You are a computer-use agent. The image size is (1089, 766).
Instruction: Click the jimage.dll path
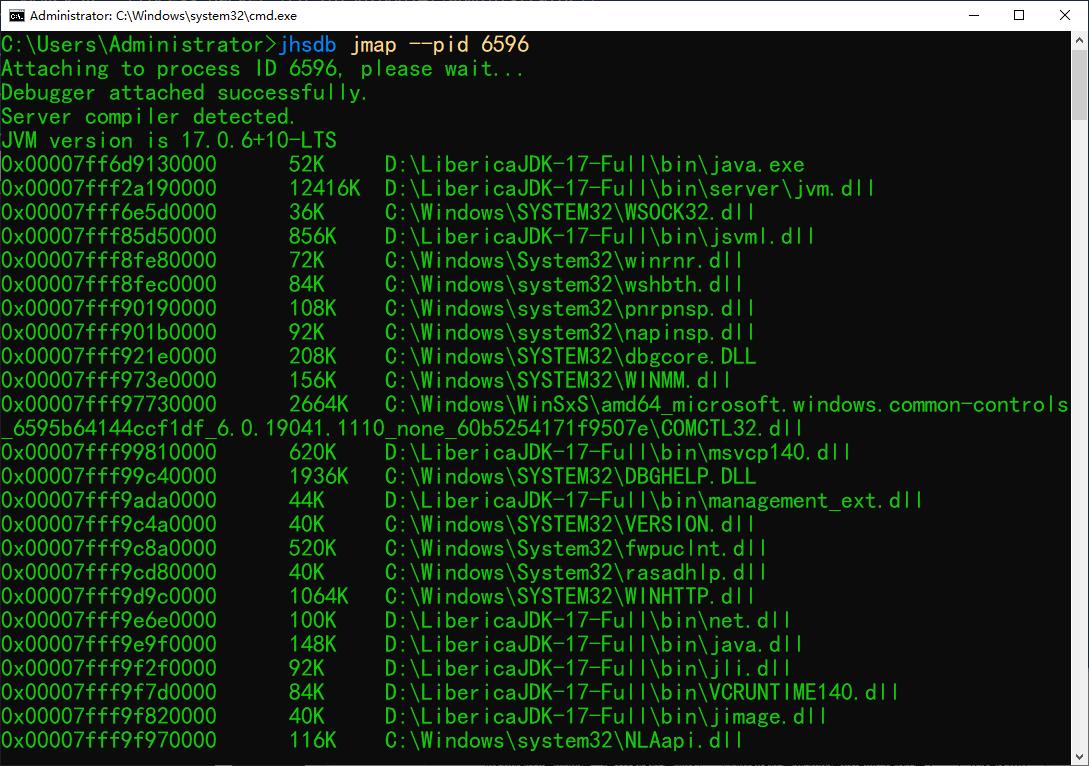606,715
